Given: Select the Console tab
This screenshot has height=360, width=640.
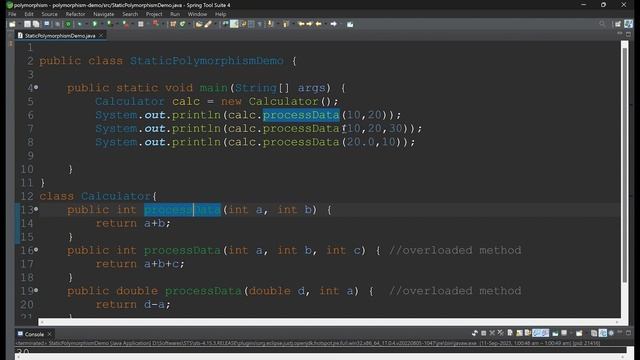Looking at the screenshot, I should [34, 334].
